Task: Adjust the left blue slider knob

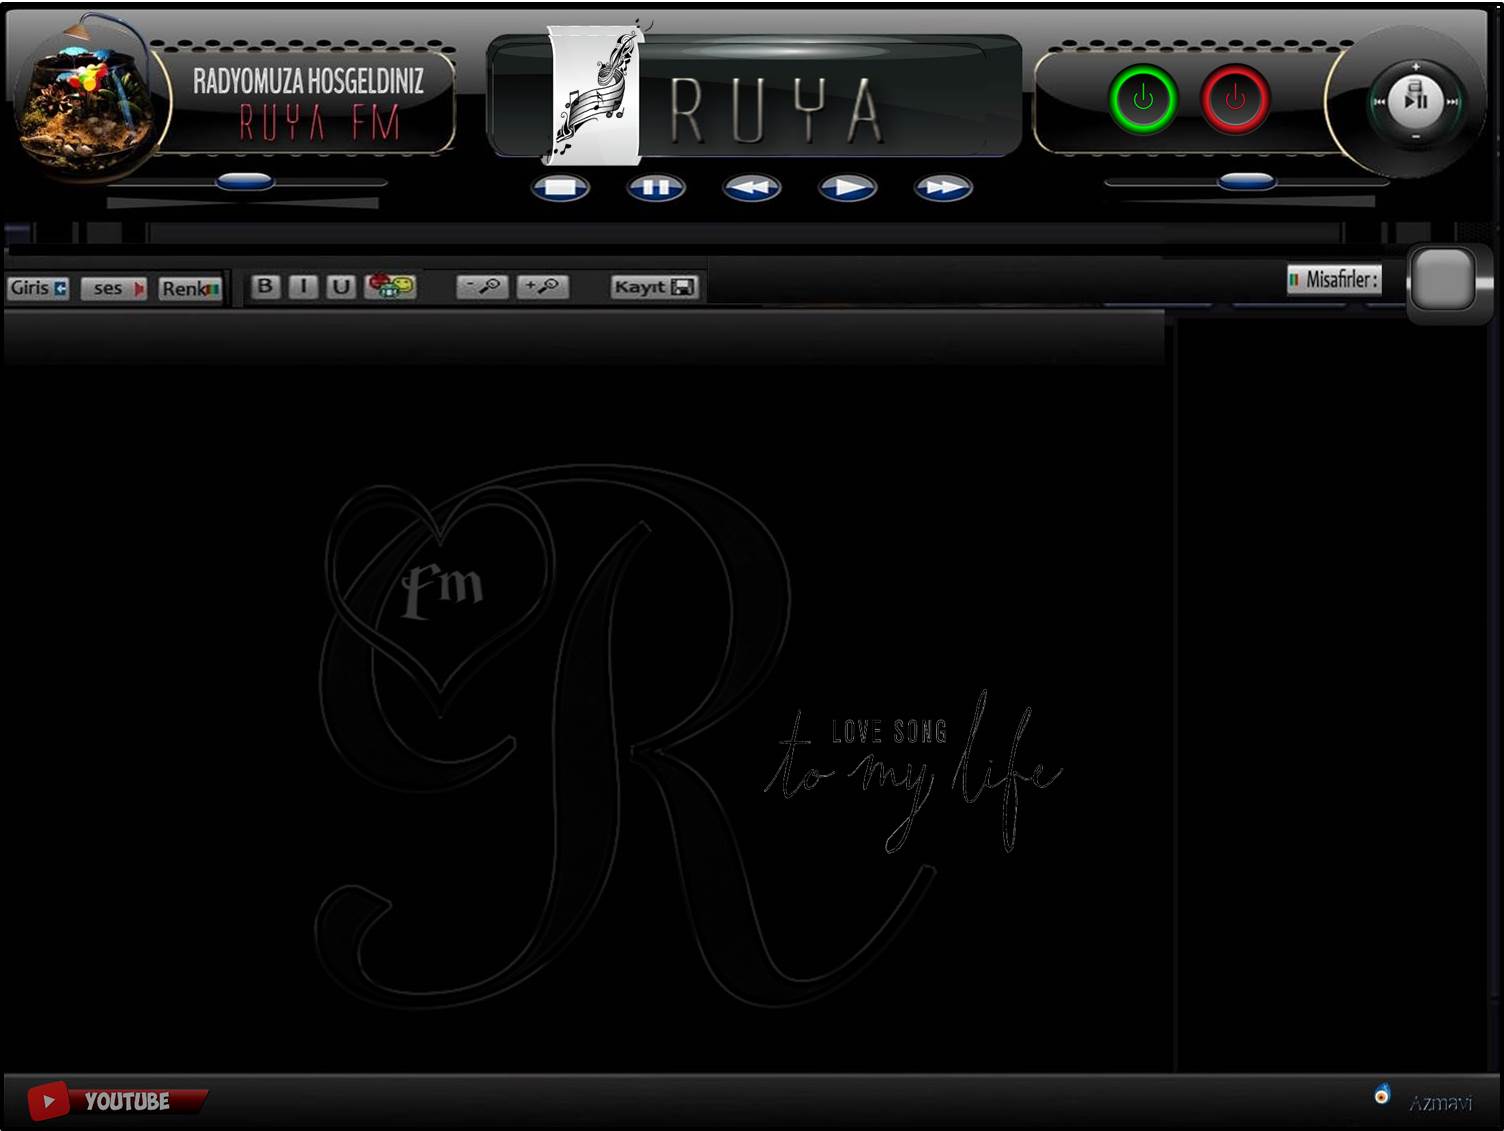Action: click(245, 181)
